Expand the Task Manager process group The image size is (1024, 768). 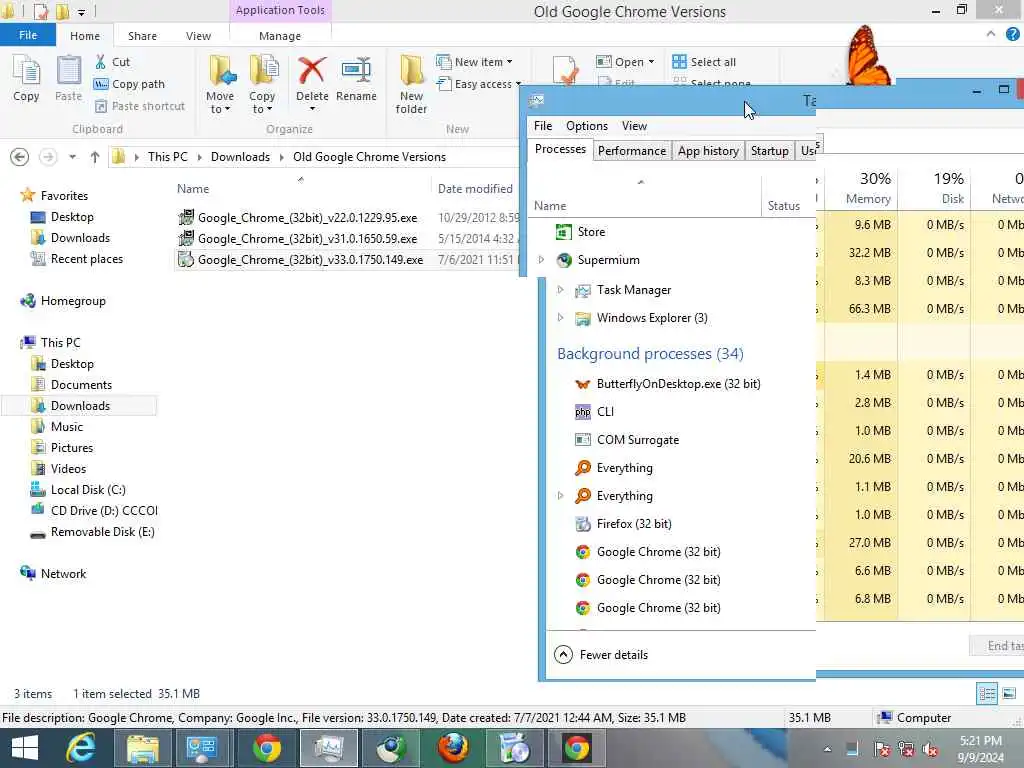click(x=560, y=290)
